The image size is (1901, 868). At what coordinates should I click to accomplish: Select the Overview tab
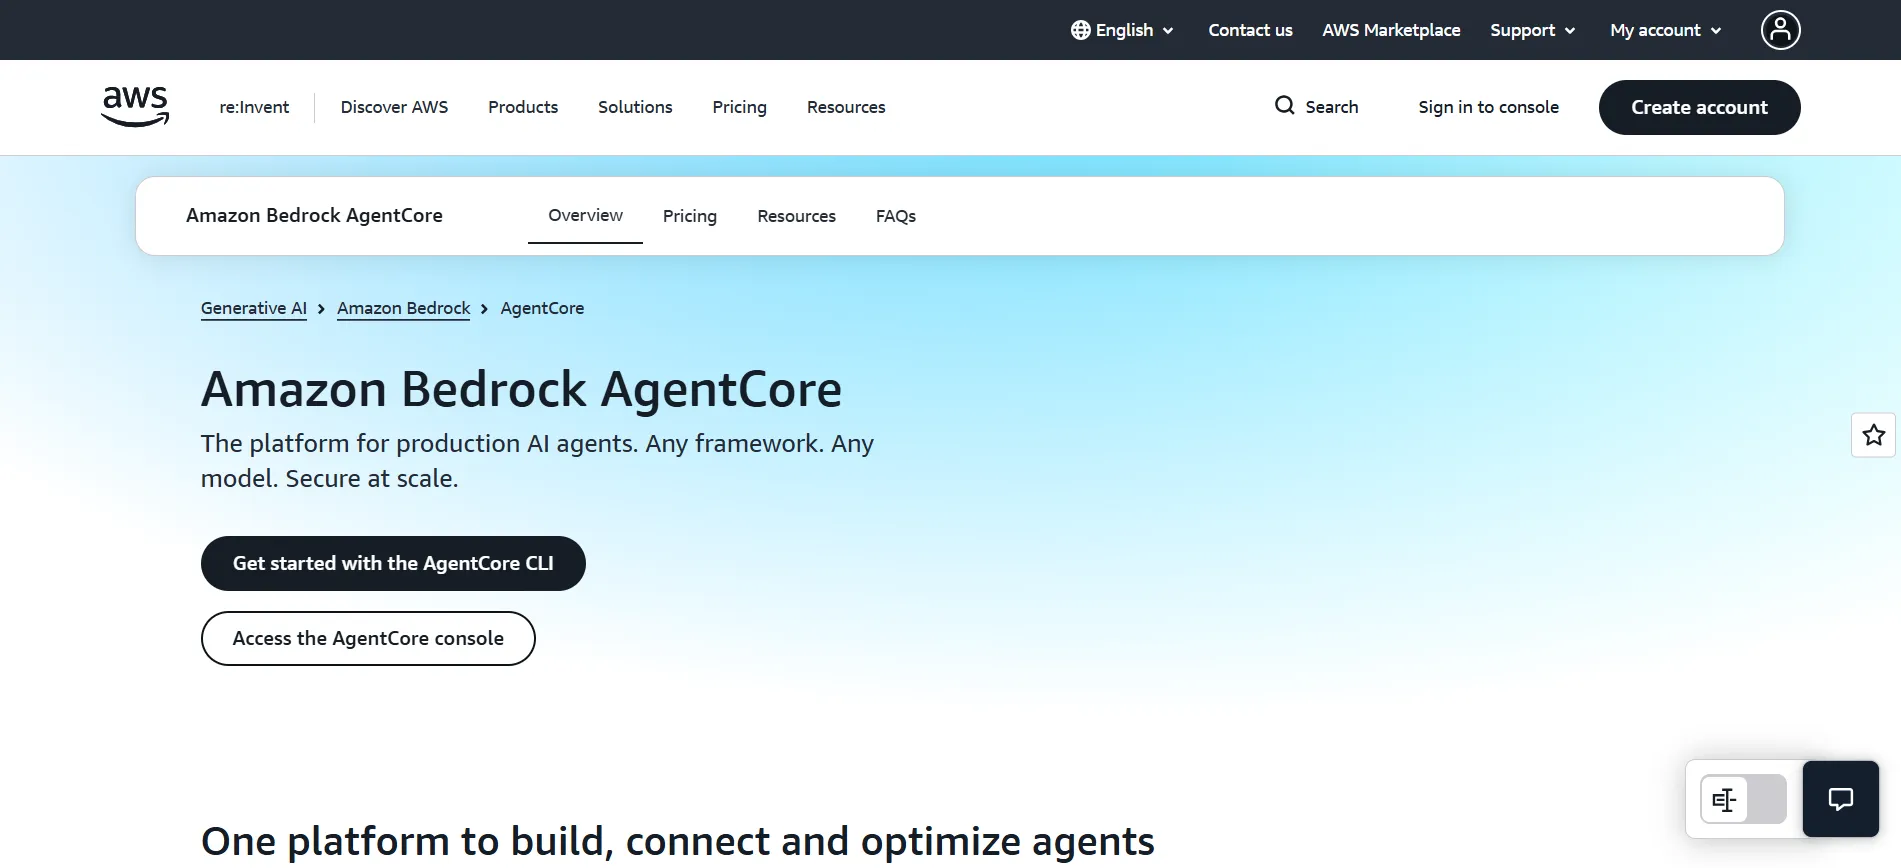tap(585, 215)
